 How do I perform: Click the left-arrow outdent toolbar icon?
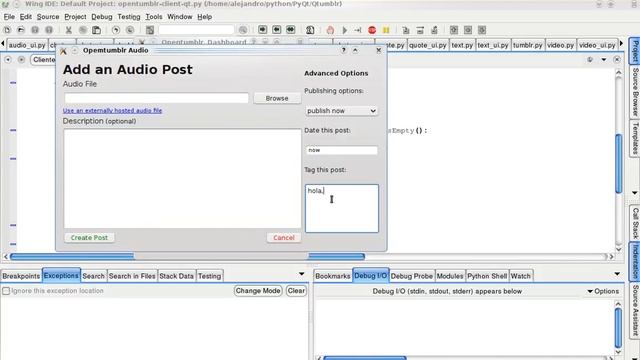[276, 30]
